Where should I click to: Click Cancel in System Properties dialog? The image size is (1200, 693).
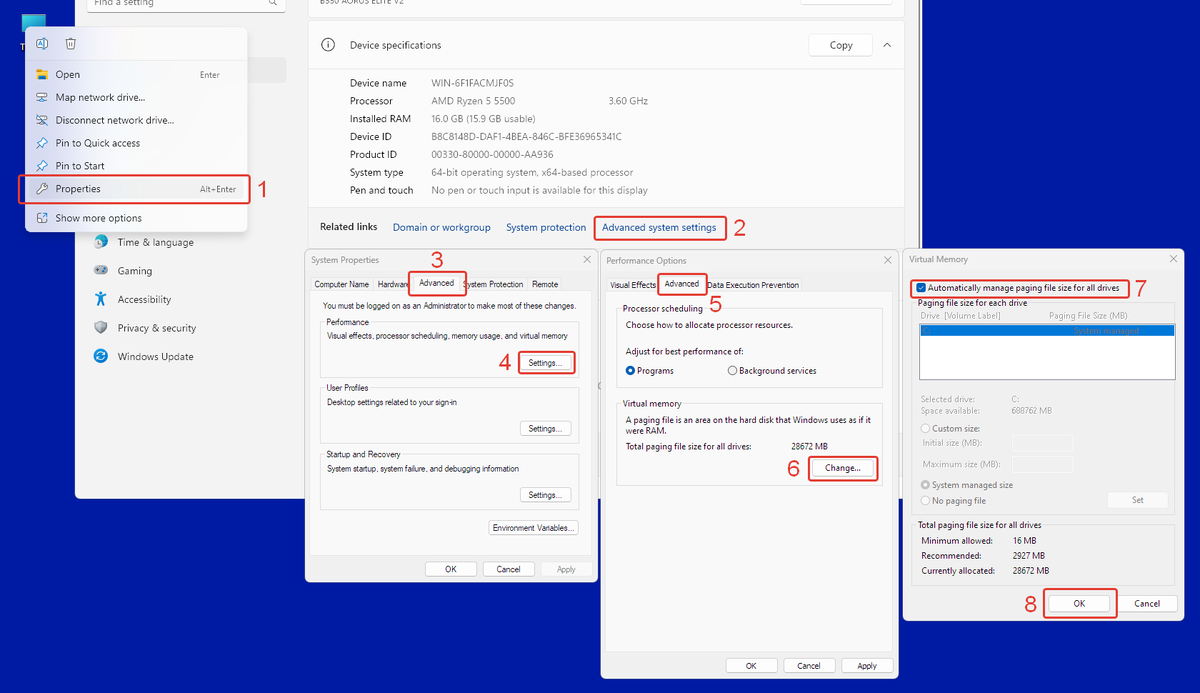(x=508, y=569)
